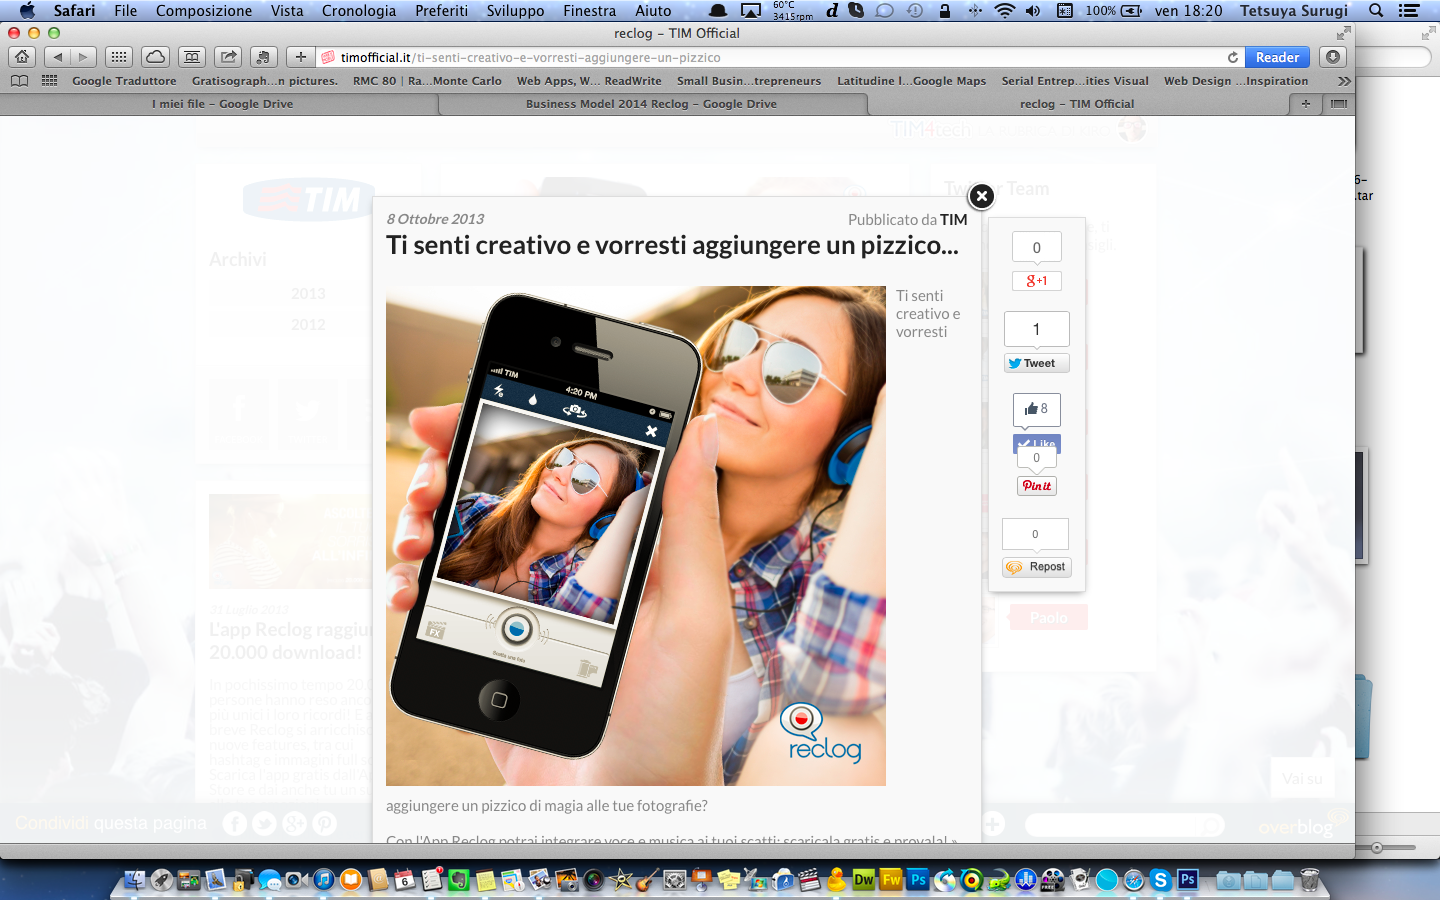Viewport: 1440px width, 900px height.
Task: Click the battery 100% indicator
Action: pyautogui.click(x=1114, y=10)
